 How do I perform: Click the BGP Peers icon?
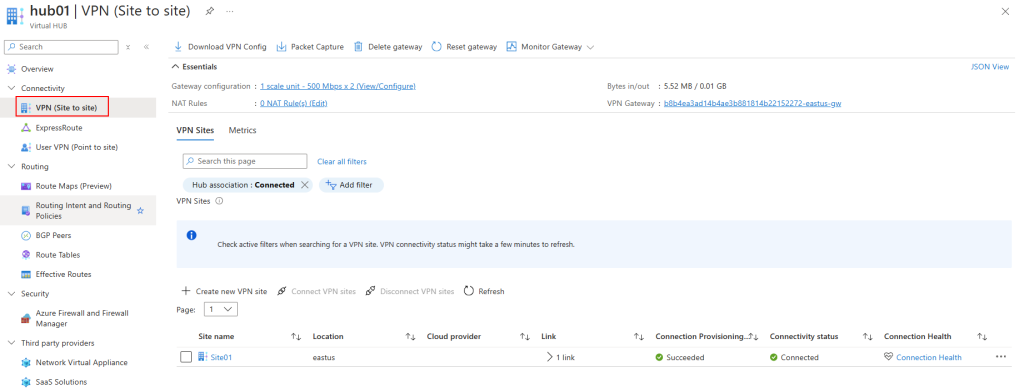[x=26, y=236]
